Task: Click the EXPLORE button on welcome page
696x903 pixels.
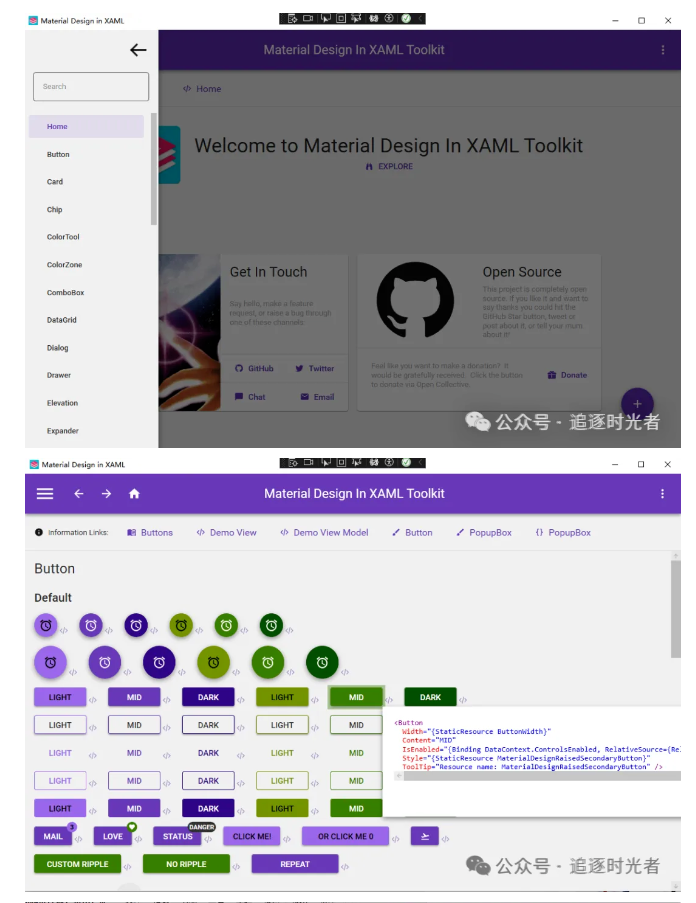Action: (x=389, y=166)
